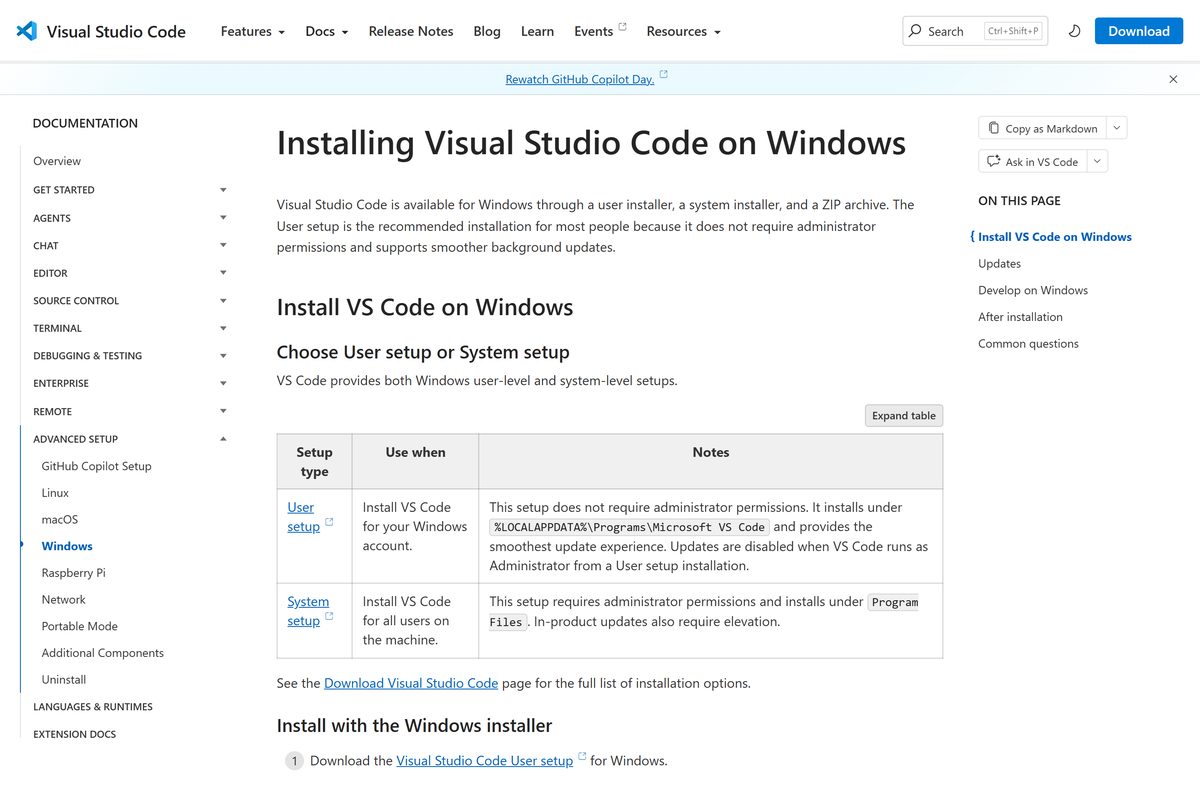Dismiss the GitHub Copilot Day banner

(x=1174, y=79)
